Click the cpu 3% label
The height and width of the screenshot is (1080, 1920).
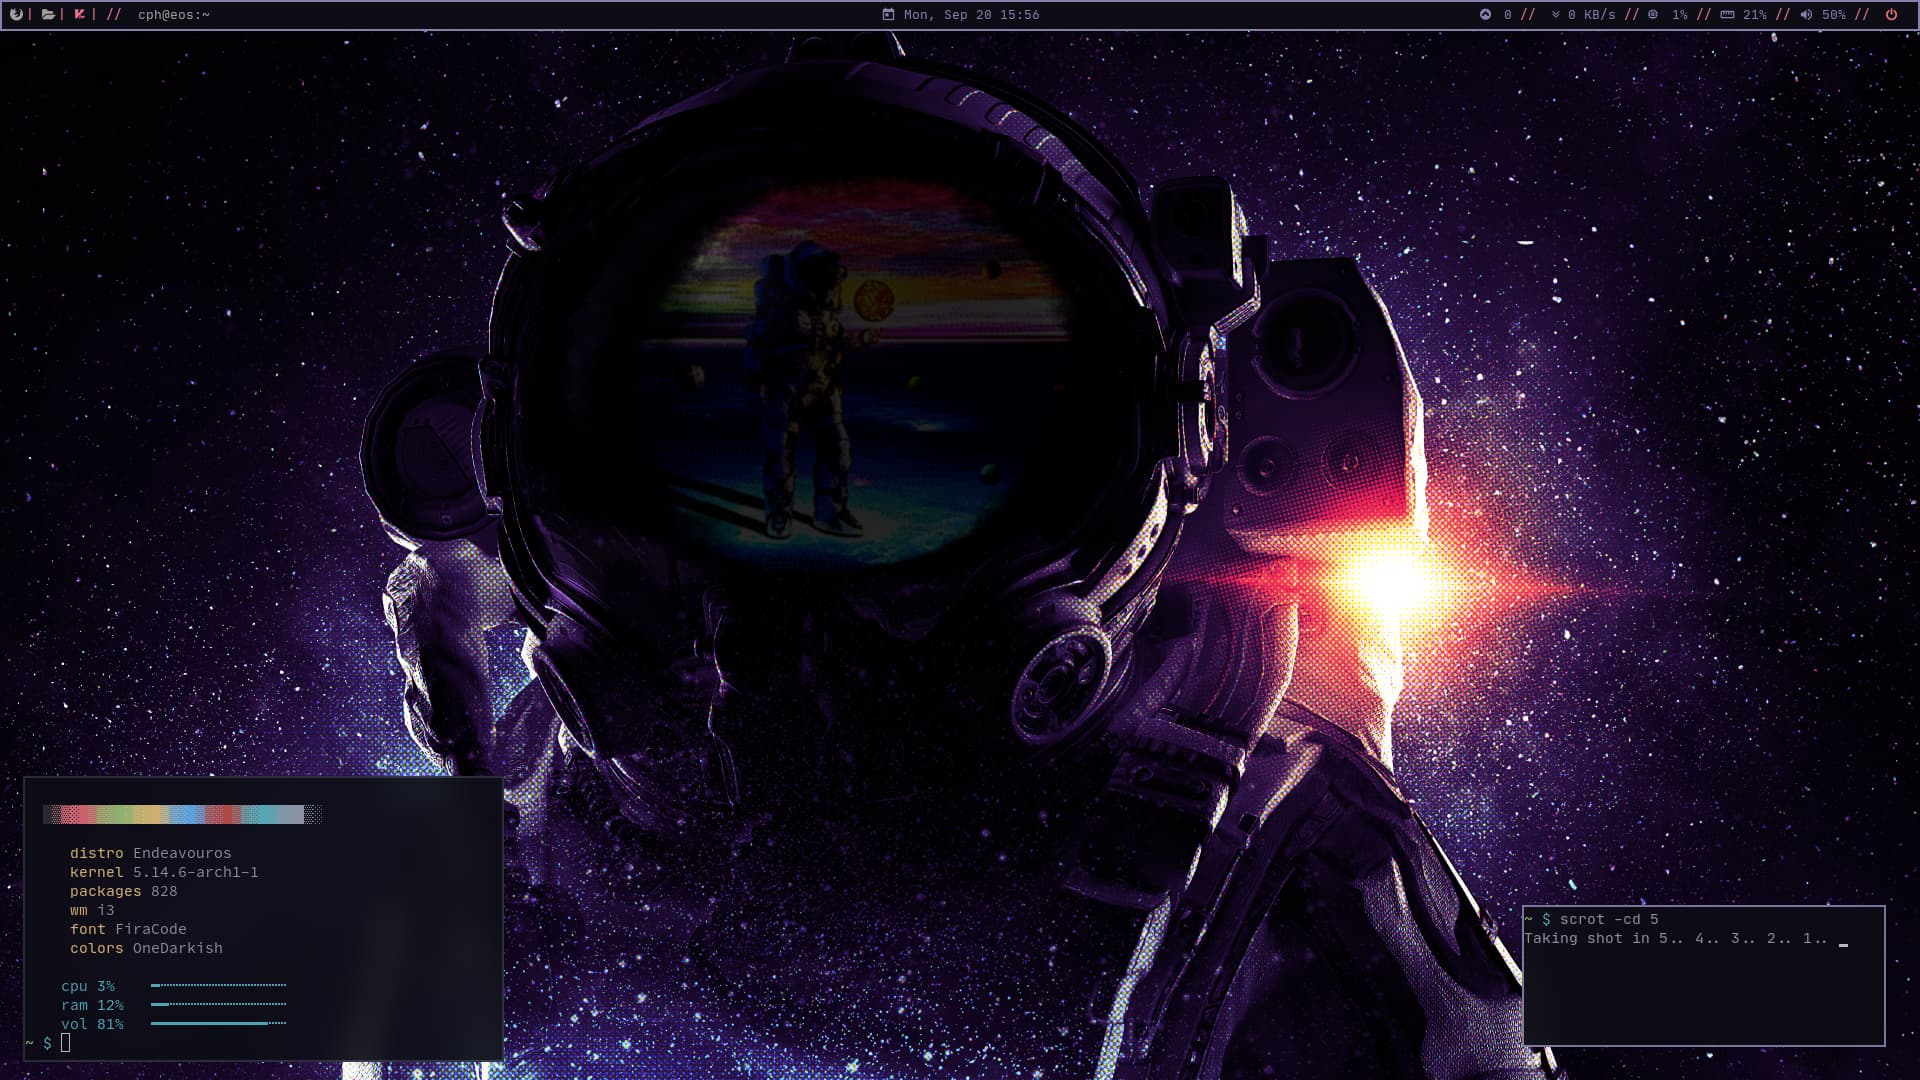coord(88,986)
